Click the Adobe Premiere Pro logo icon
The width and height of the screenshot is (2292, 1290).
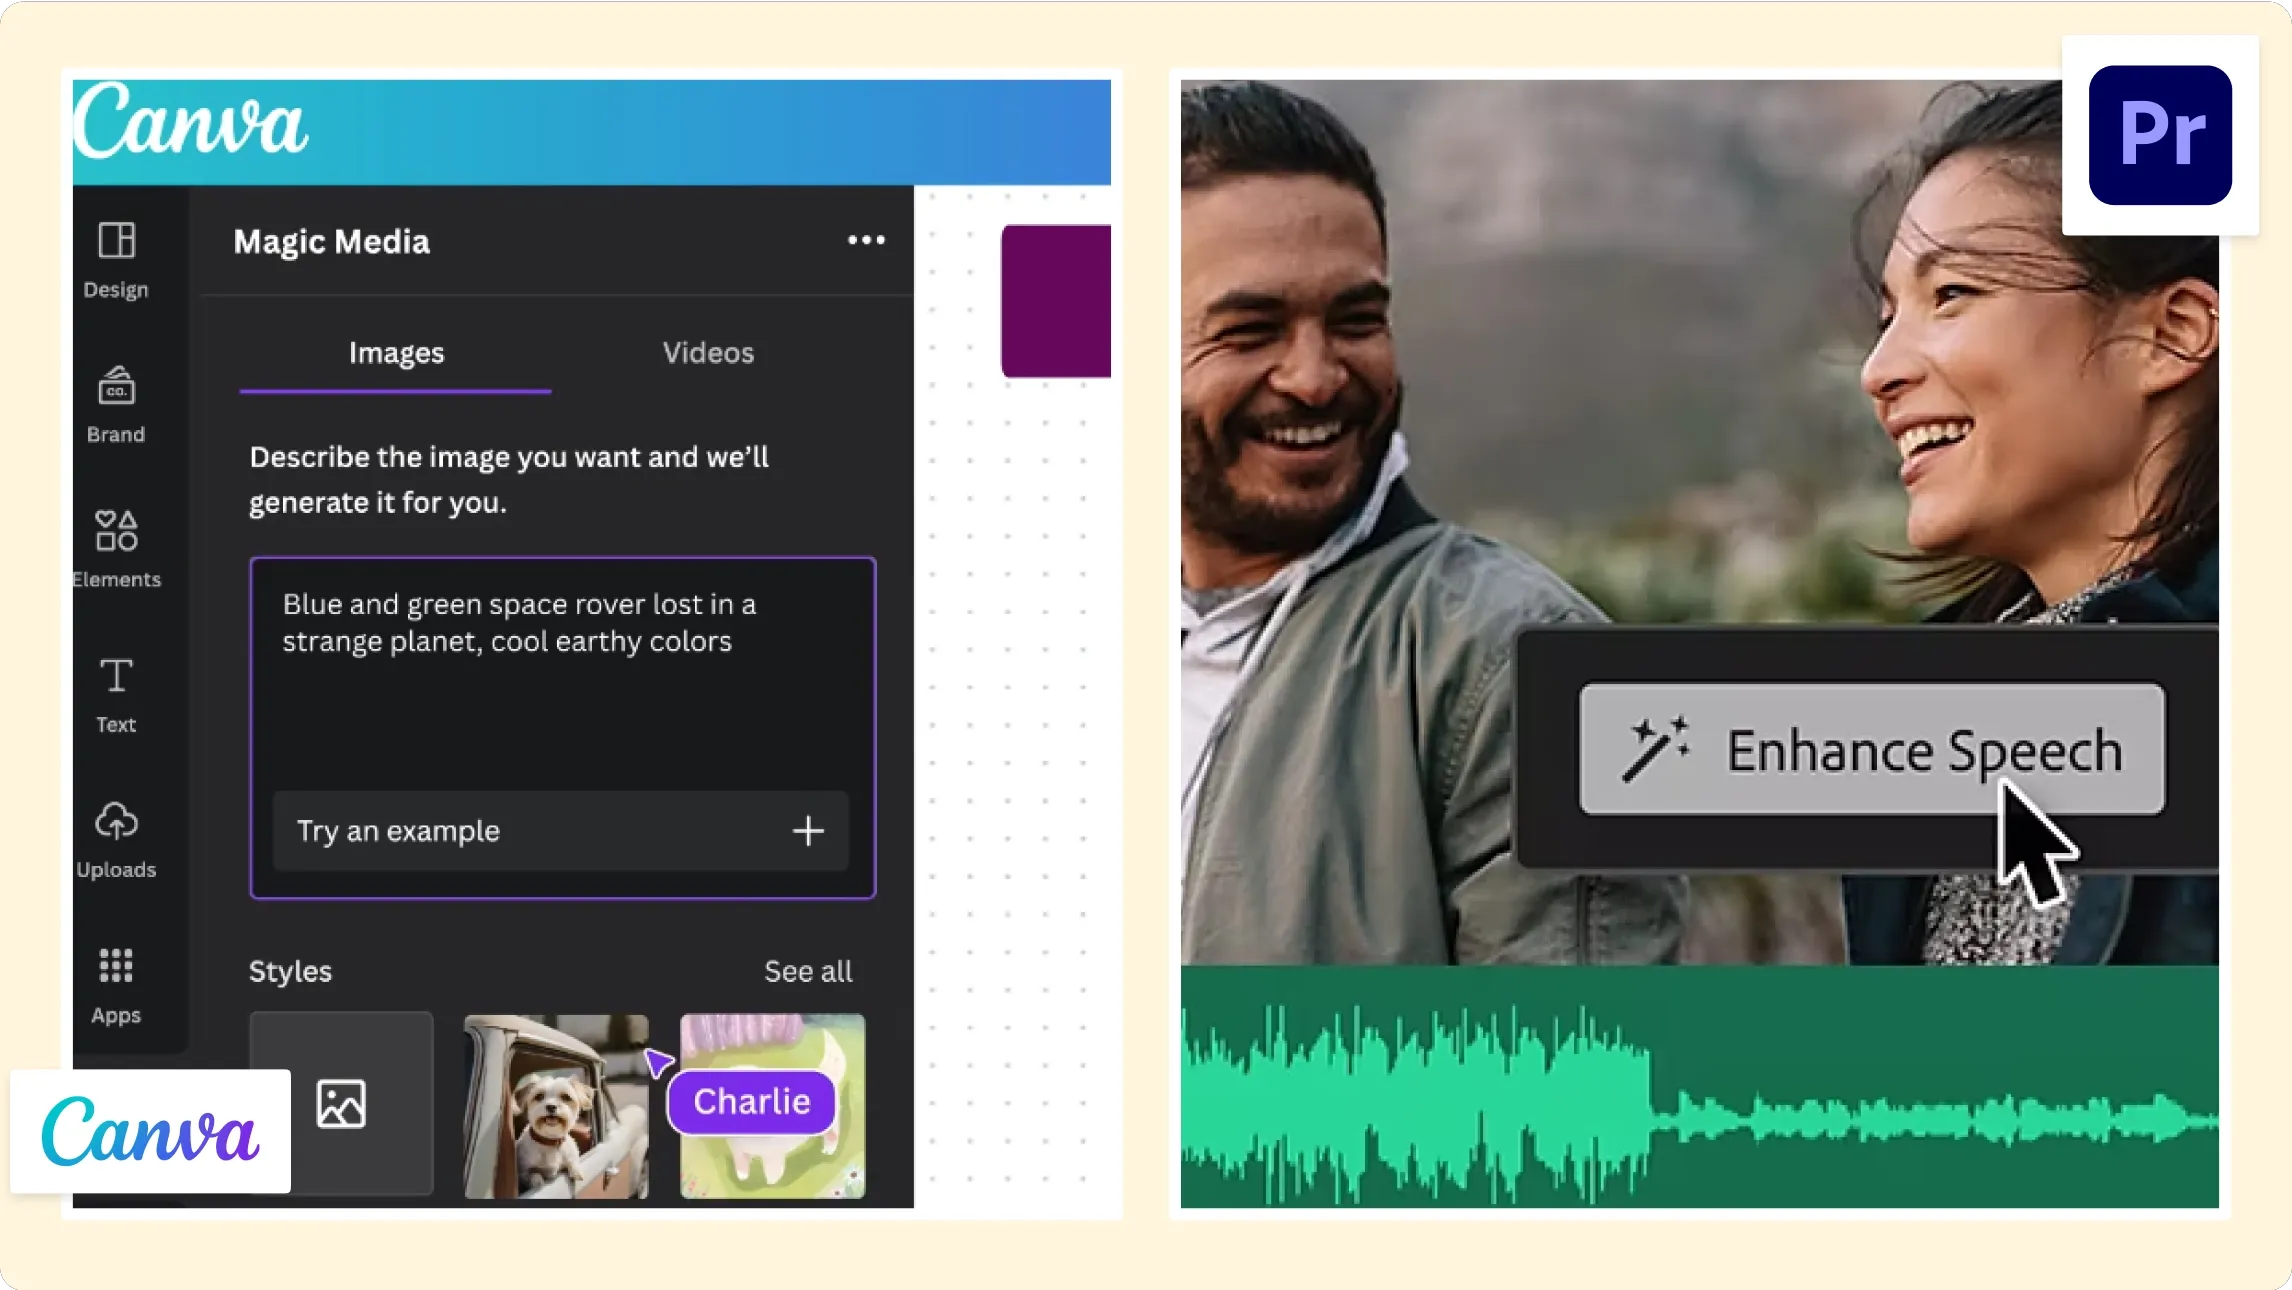pos(2159,135)
